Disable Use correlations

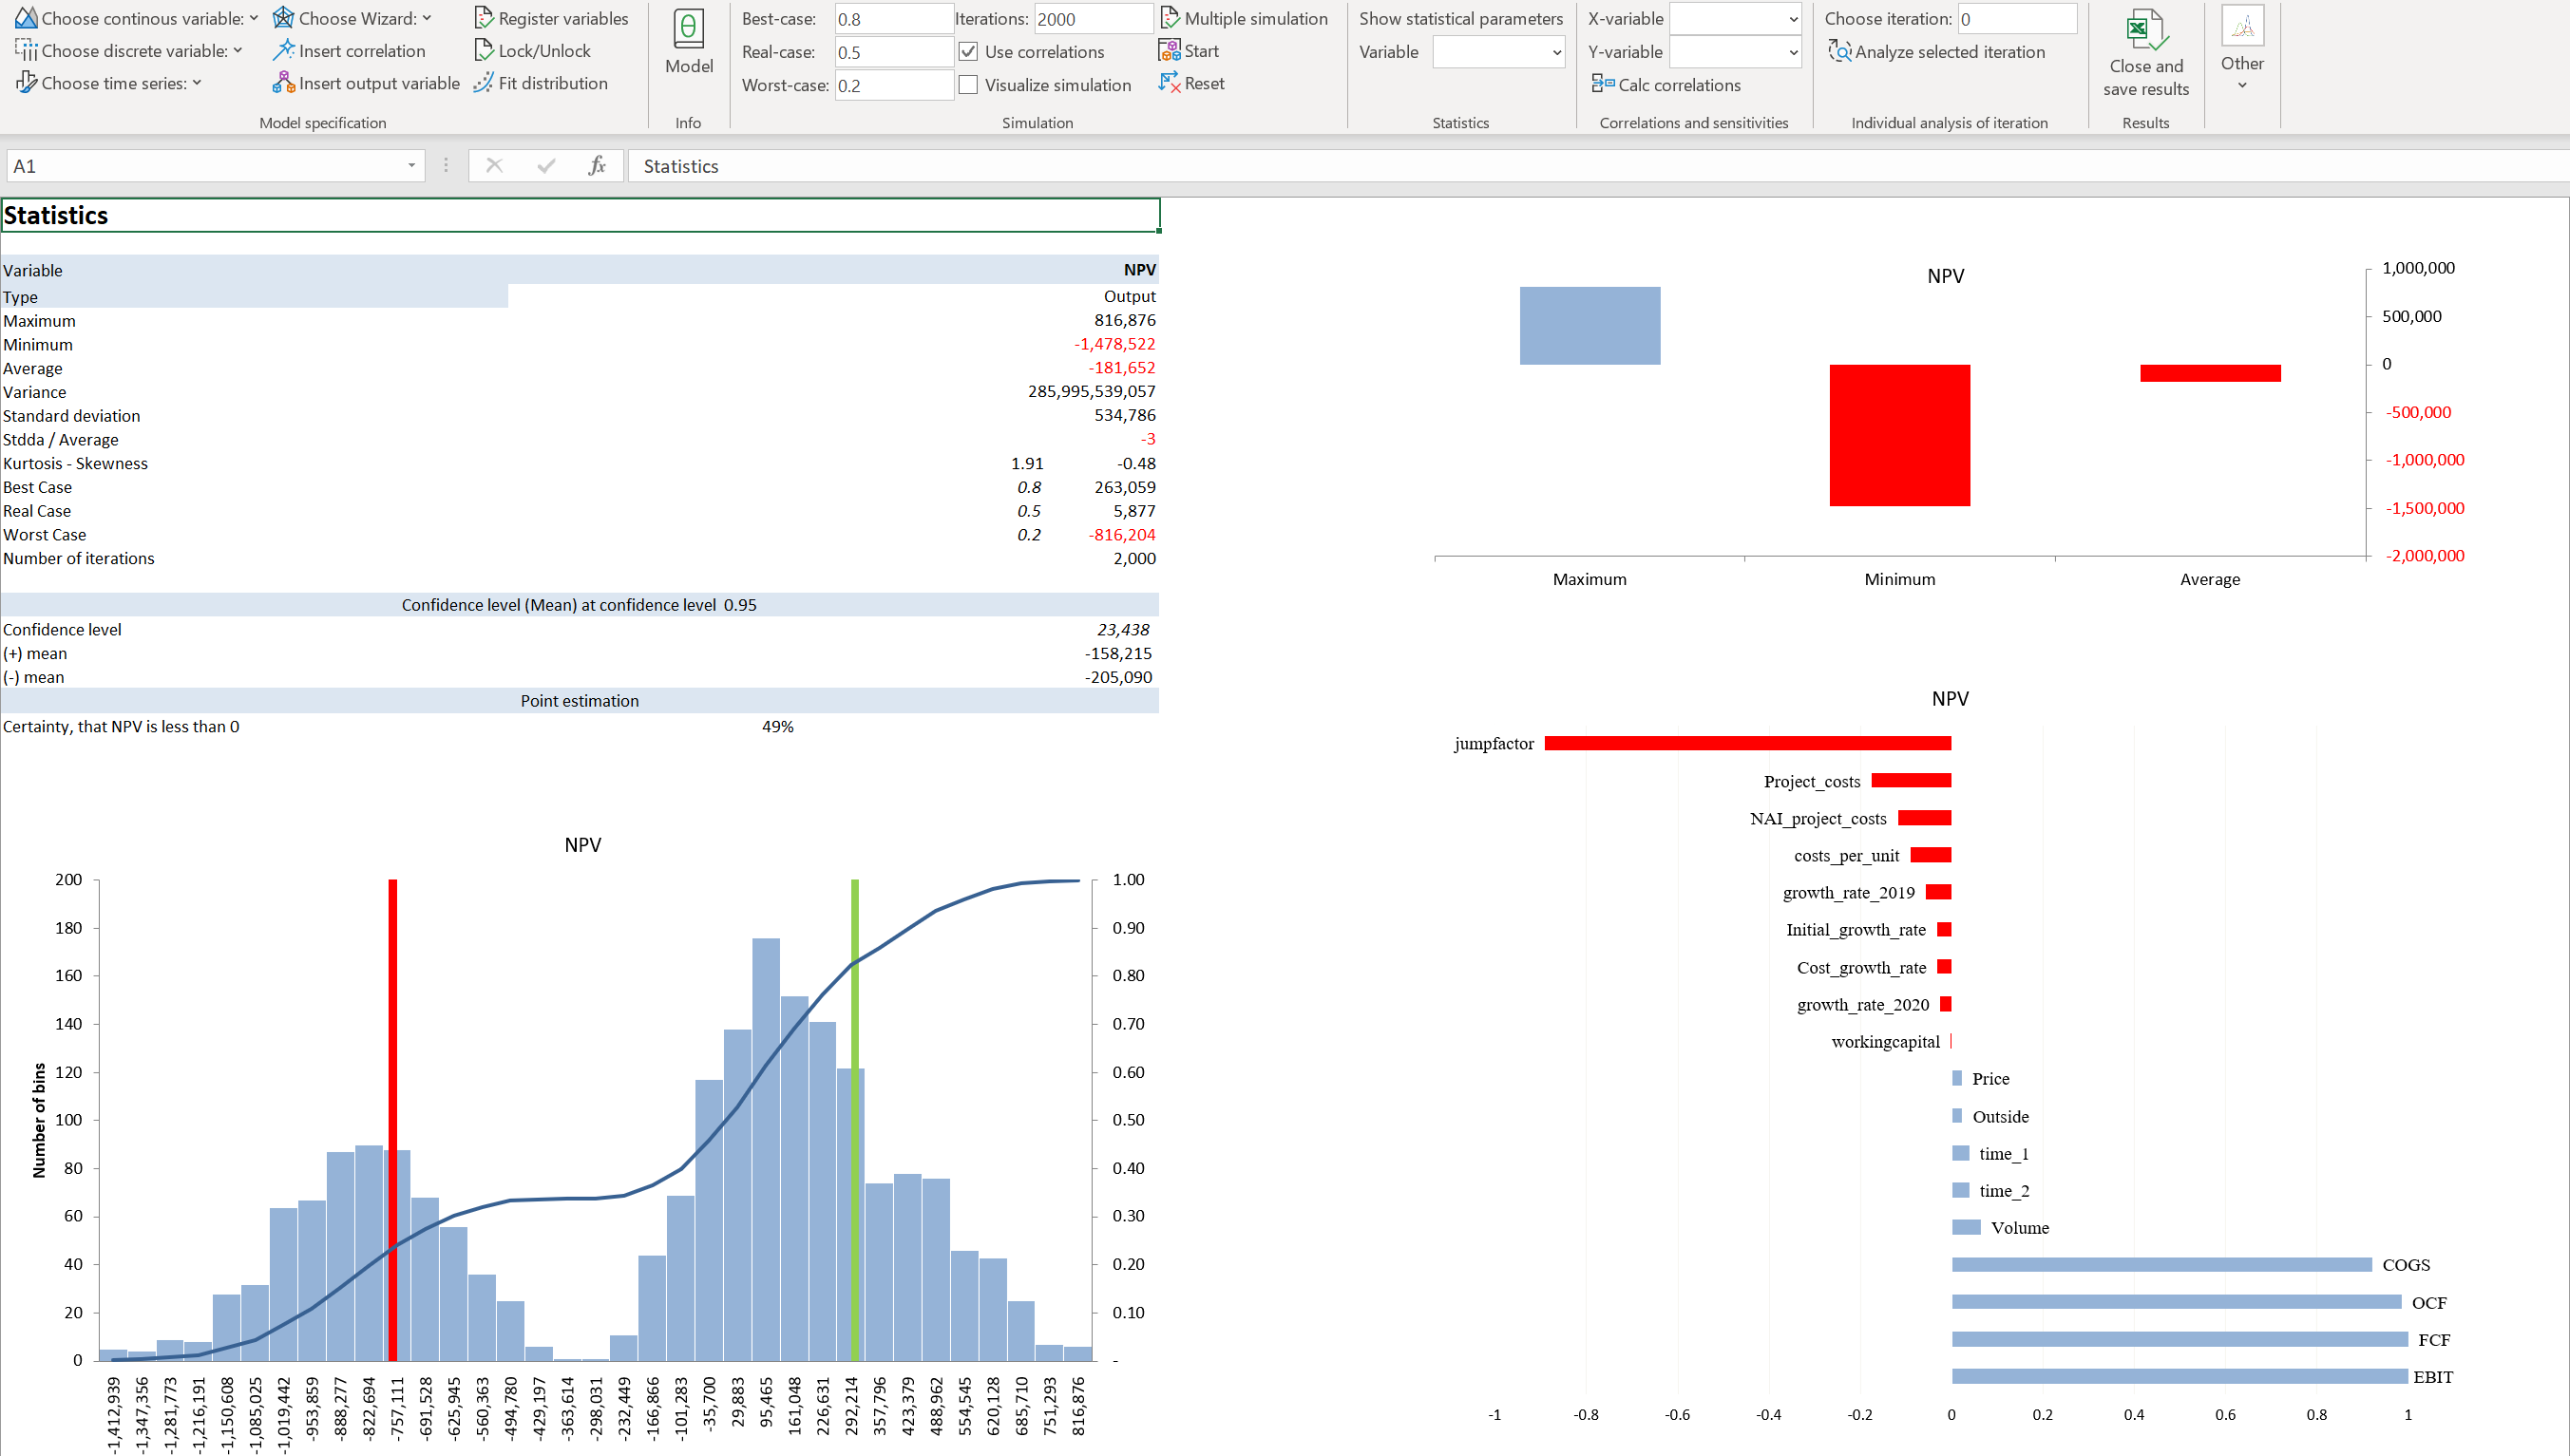(968, 51)
